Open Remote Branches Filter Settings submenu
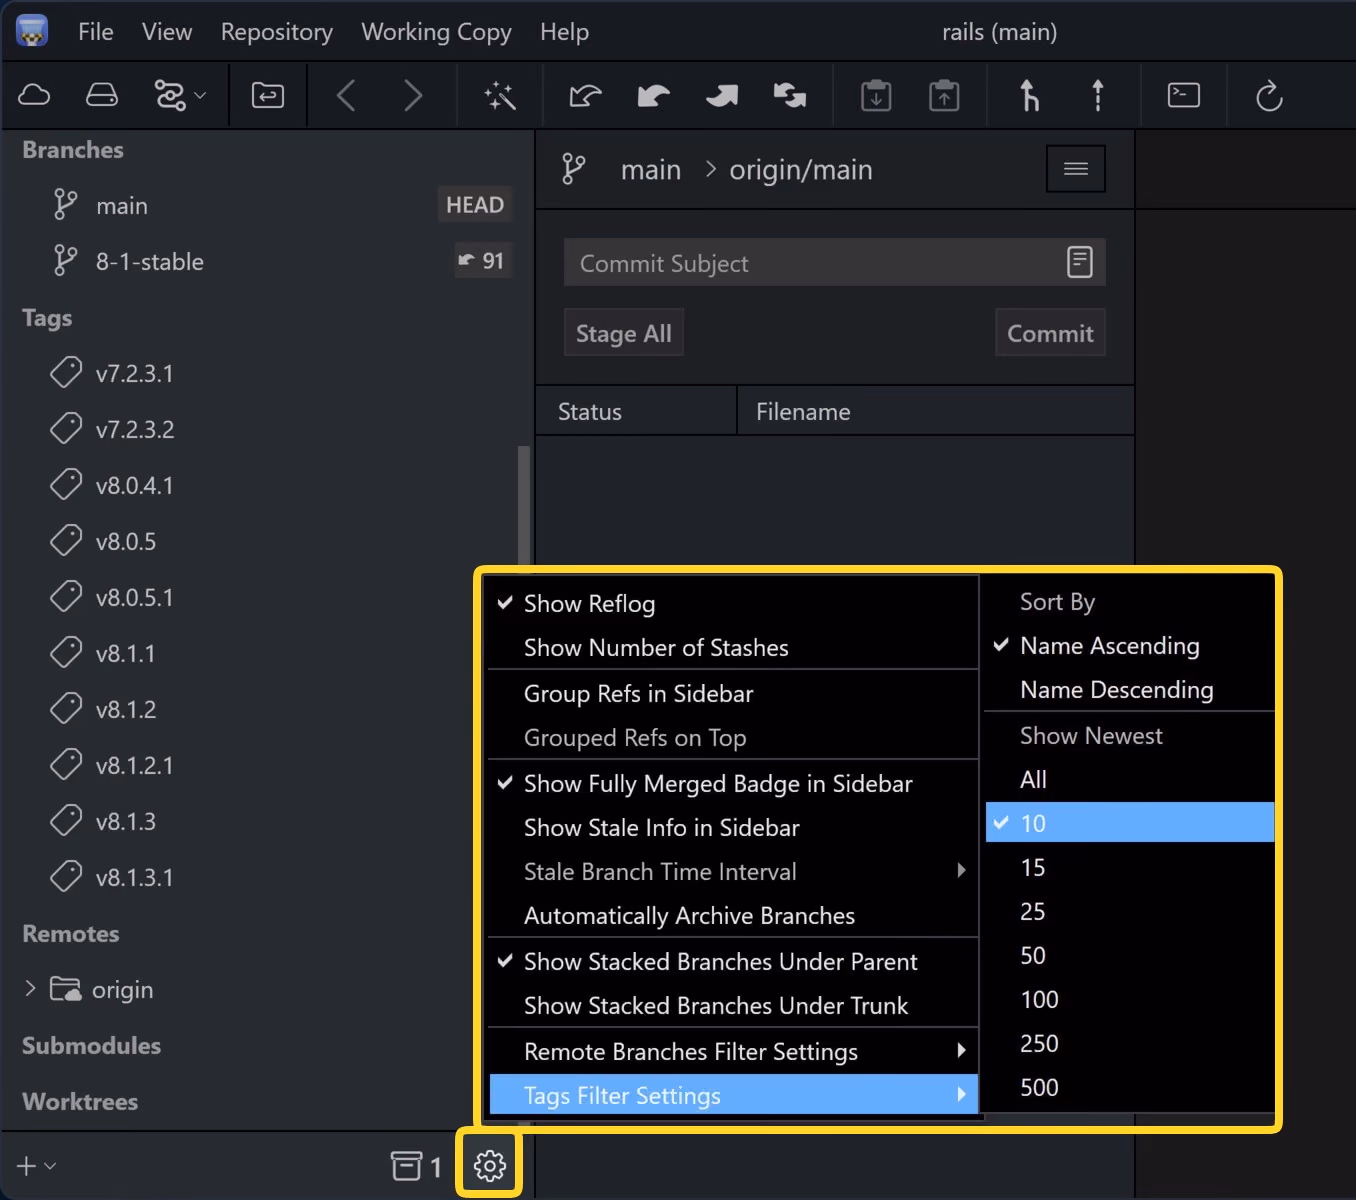This screenshot has width=1356, height=1200. pyautogui.click(x=733, y=1052)
